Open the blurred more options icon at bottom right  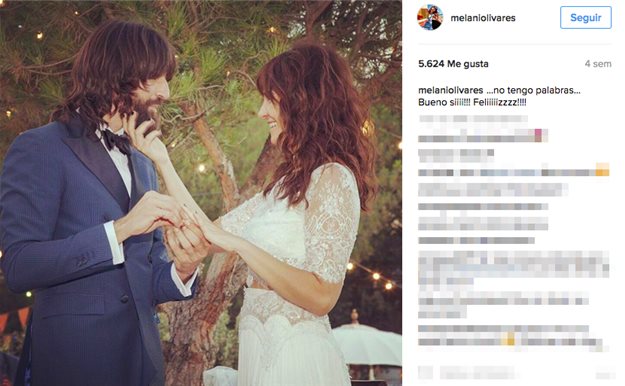[x=605, y=375]
